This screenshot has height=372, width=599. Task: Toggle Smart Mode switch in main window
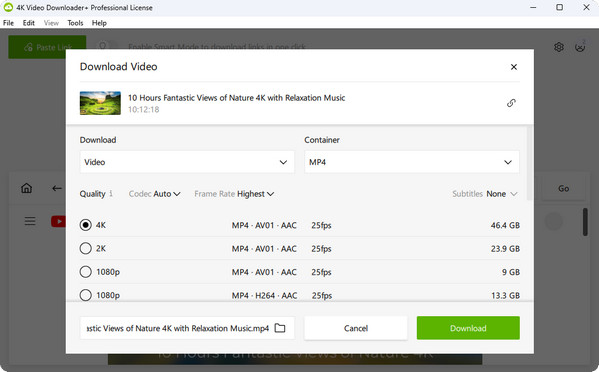tap(107, 47)
